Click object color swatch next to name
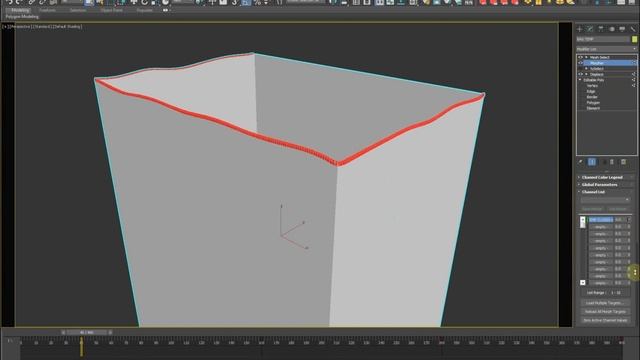The width and height of the screenshot is (640, 360). click(634, 39)
